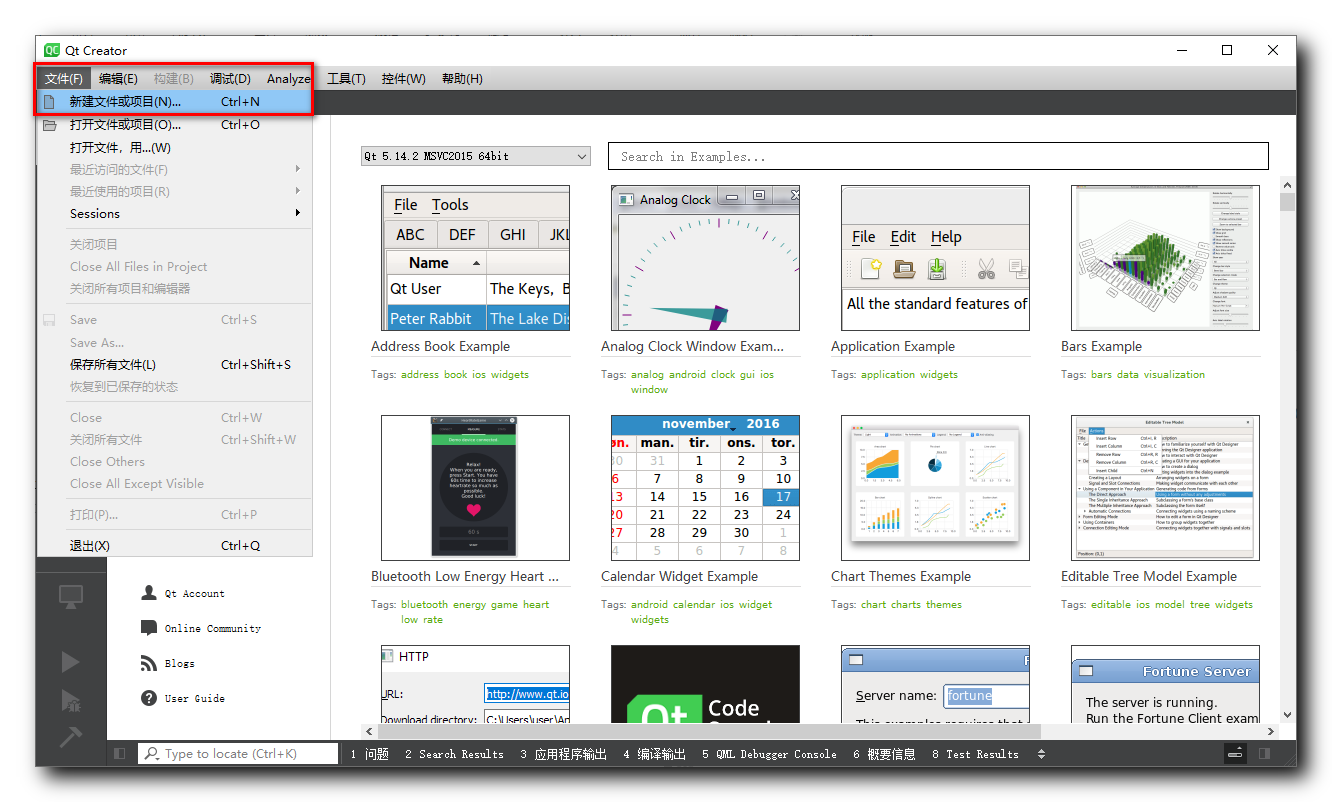
Task: Switch to 5 QML Debugger Console pane
Action: pyautogui.click(x=769, y=754)
